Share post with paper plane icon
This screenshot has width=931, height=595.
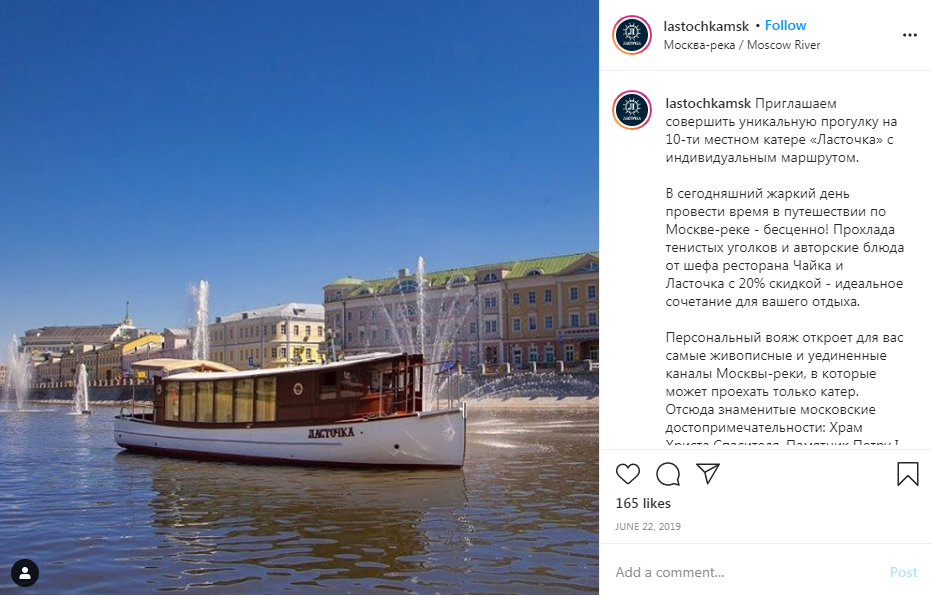point(708,473)
